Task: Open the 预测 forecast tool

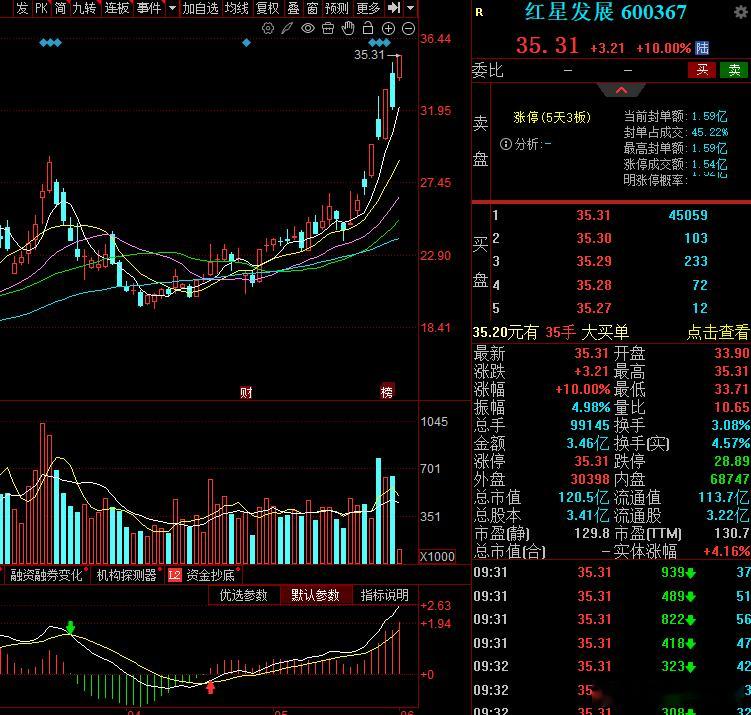Action: tap(337, 8)
